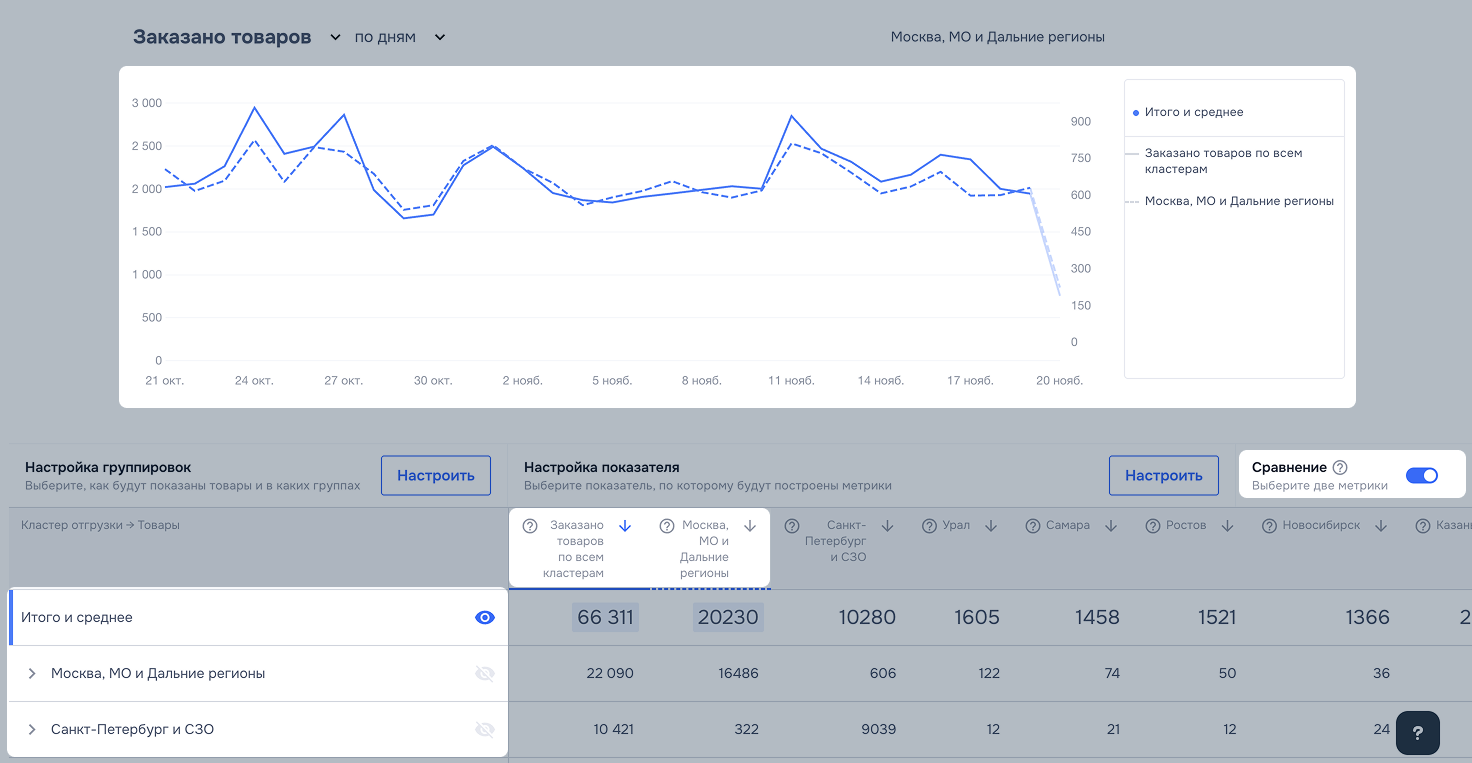Click Настроить button for Настройка группировок
This screenshot has height=763, width=1472.
click(436, 476)
